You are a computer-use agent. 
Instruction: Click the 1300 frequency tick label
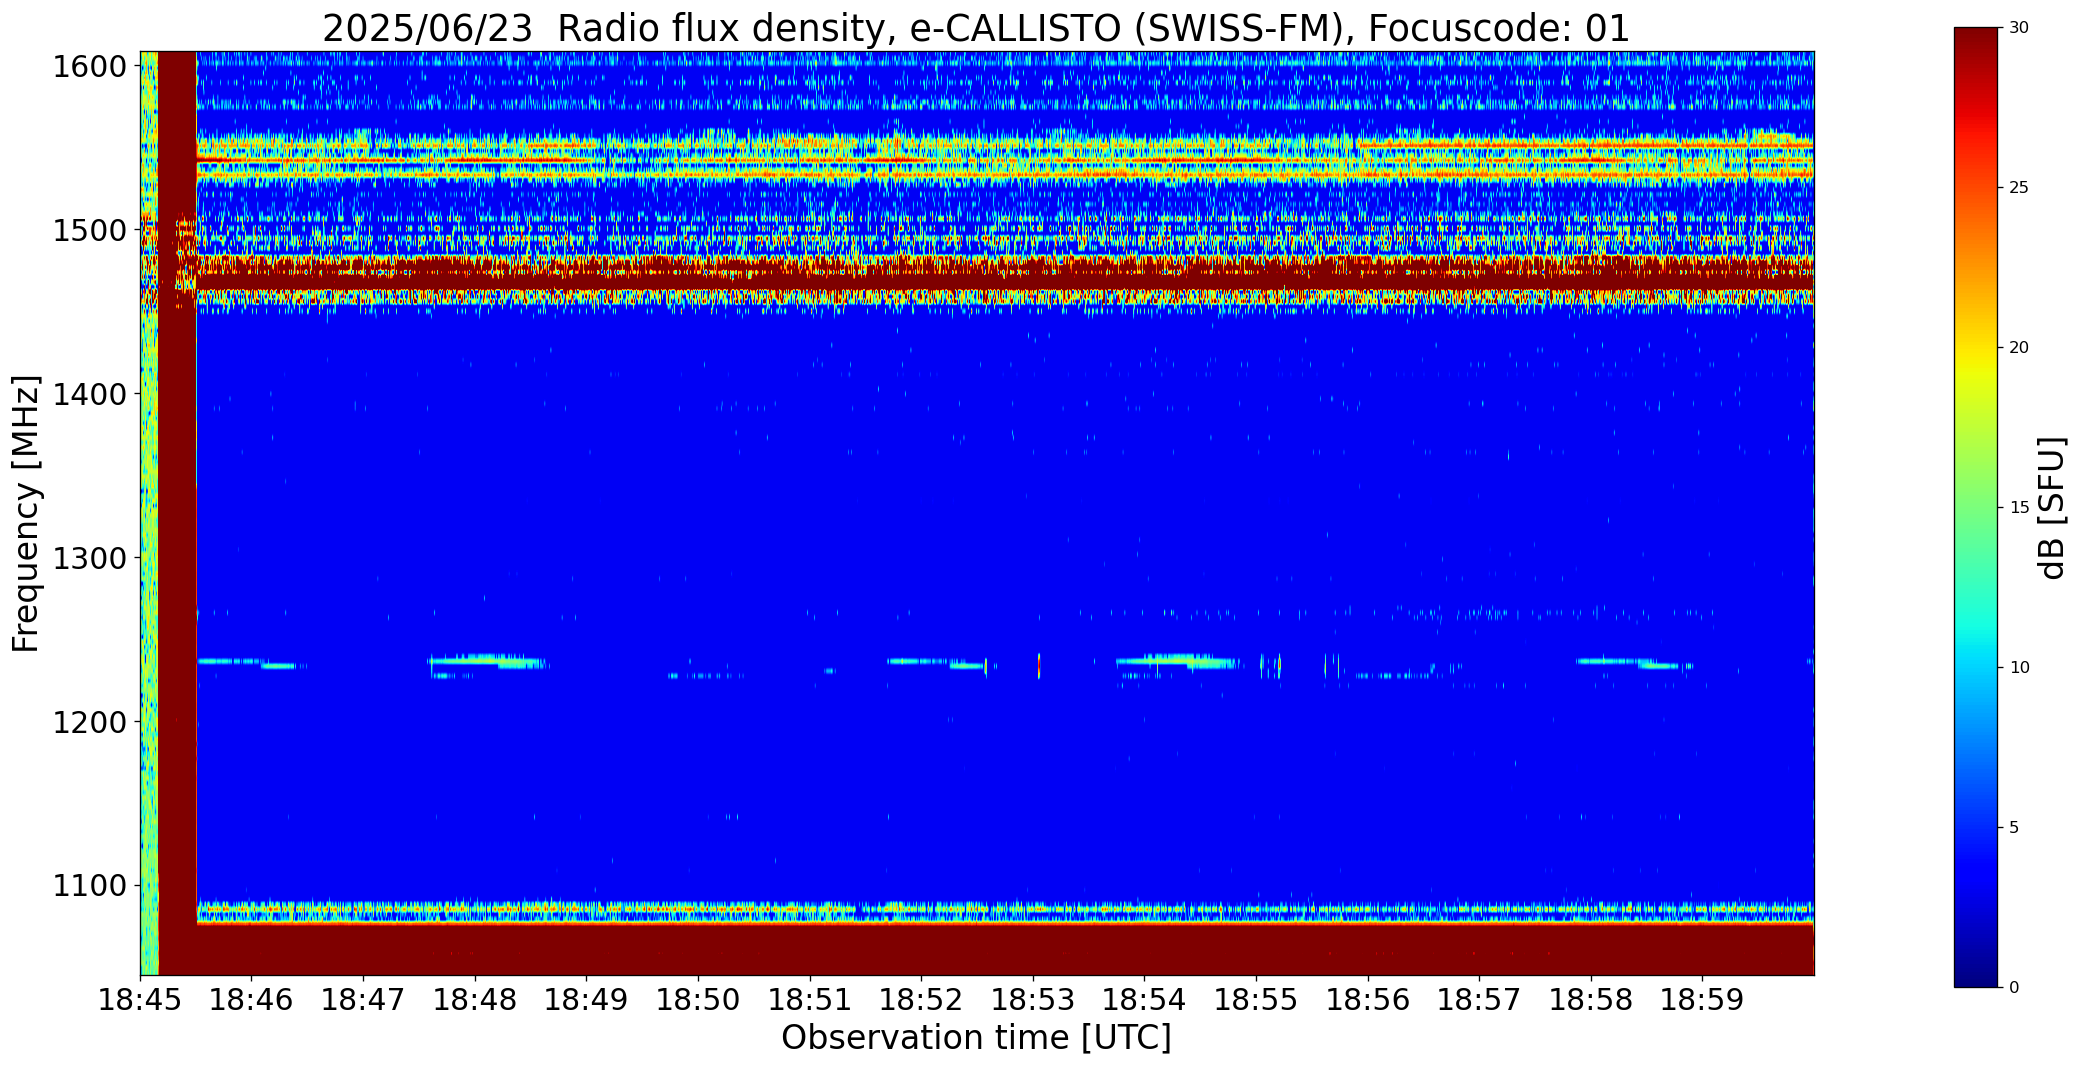point(89,558)
